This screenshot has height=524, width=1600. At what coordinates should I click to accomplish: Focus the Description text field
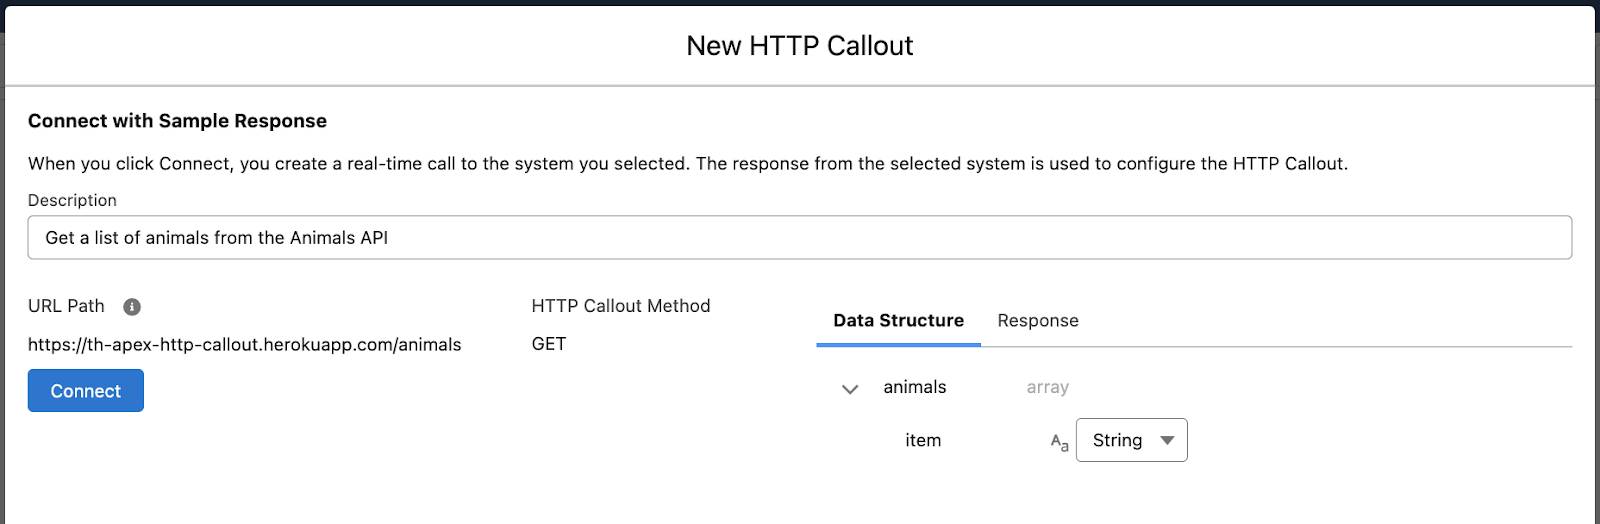point(799,238)
